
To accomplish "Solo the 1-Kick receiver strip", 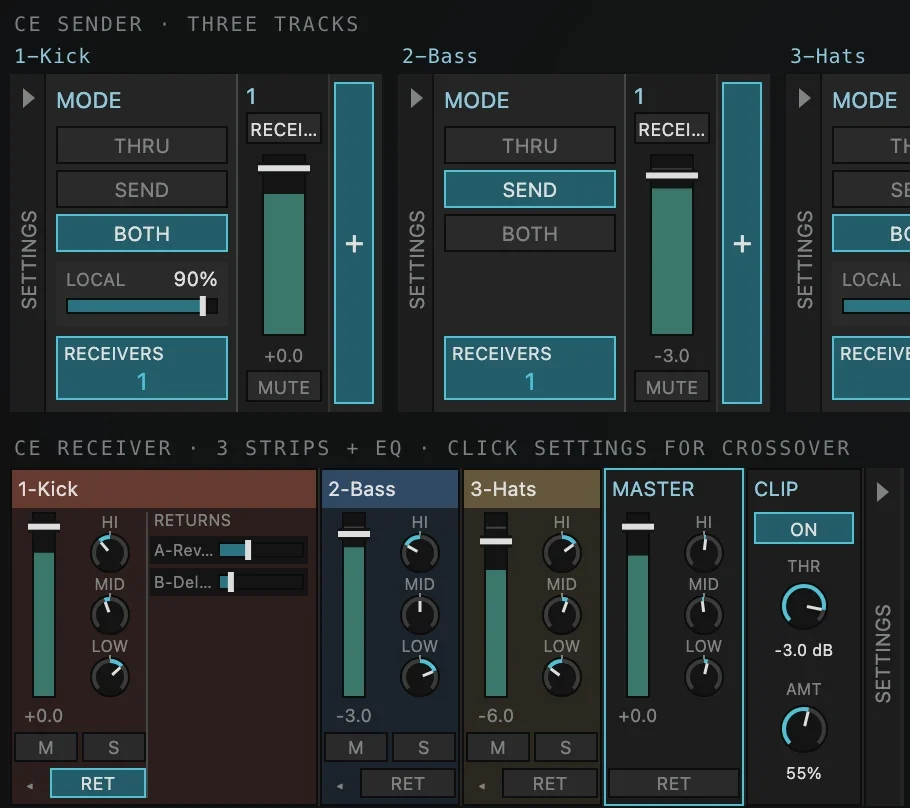I will point(114,747).
